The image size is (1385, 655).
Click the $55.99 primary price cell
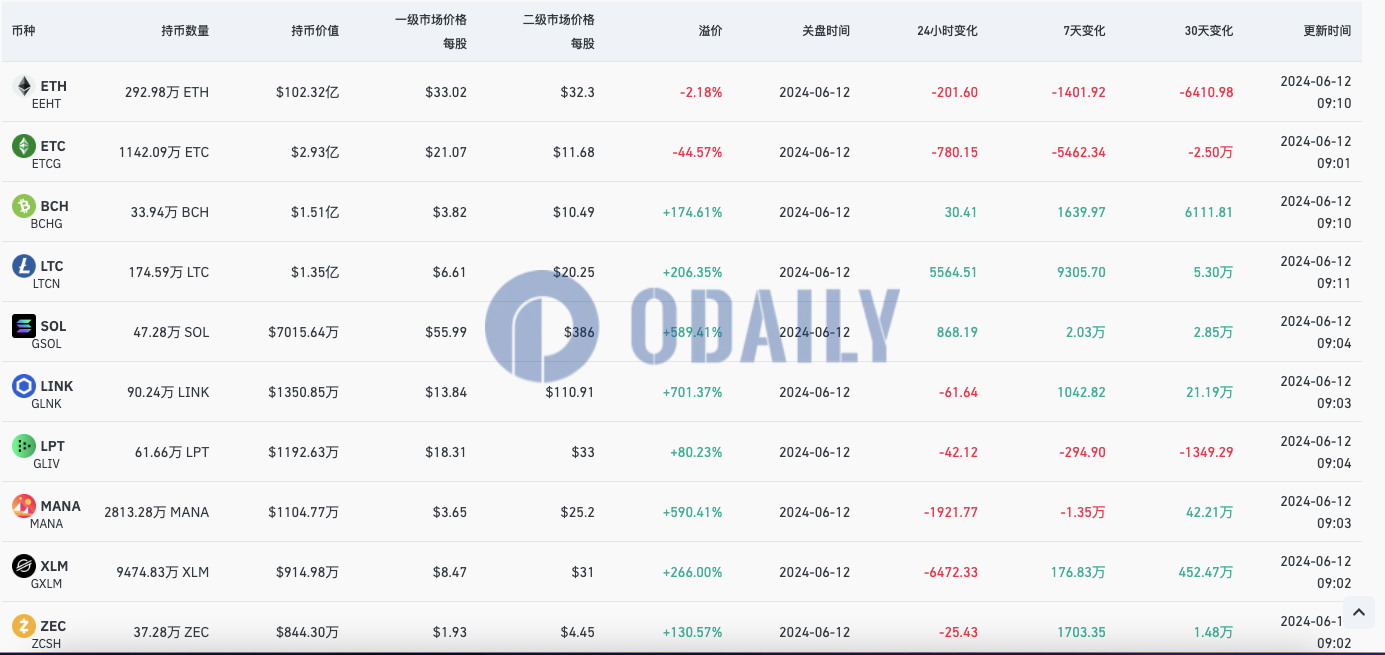[x=445, y=332]
